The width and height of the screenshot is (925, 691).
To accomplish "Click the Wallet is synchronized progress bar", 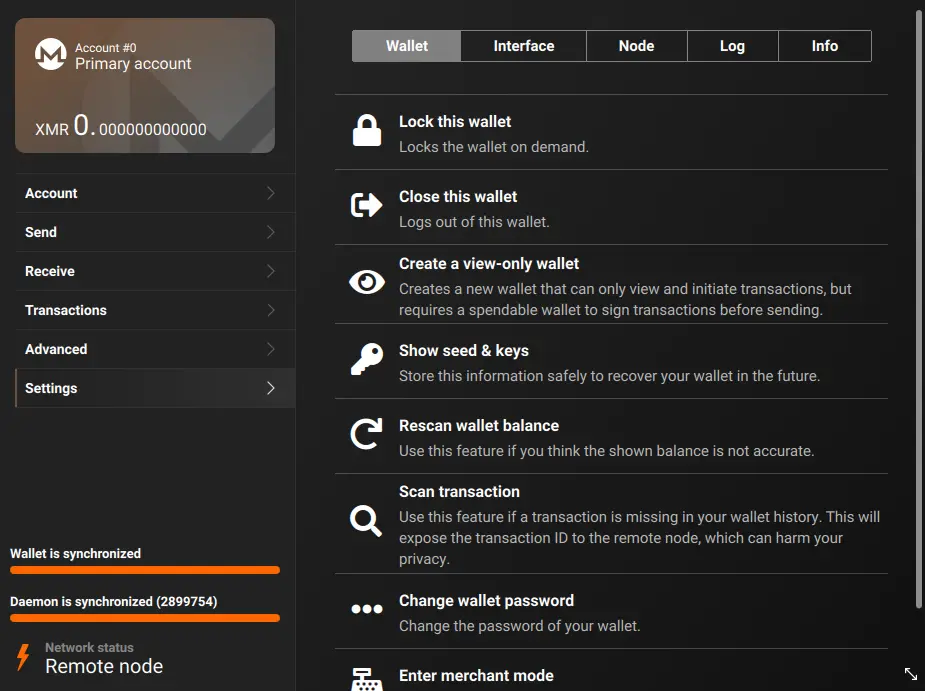I will tap(145, 570).
